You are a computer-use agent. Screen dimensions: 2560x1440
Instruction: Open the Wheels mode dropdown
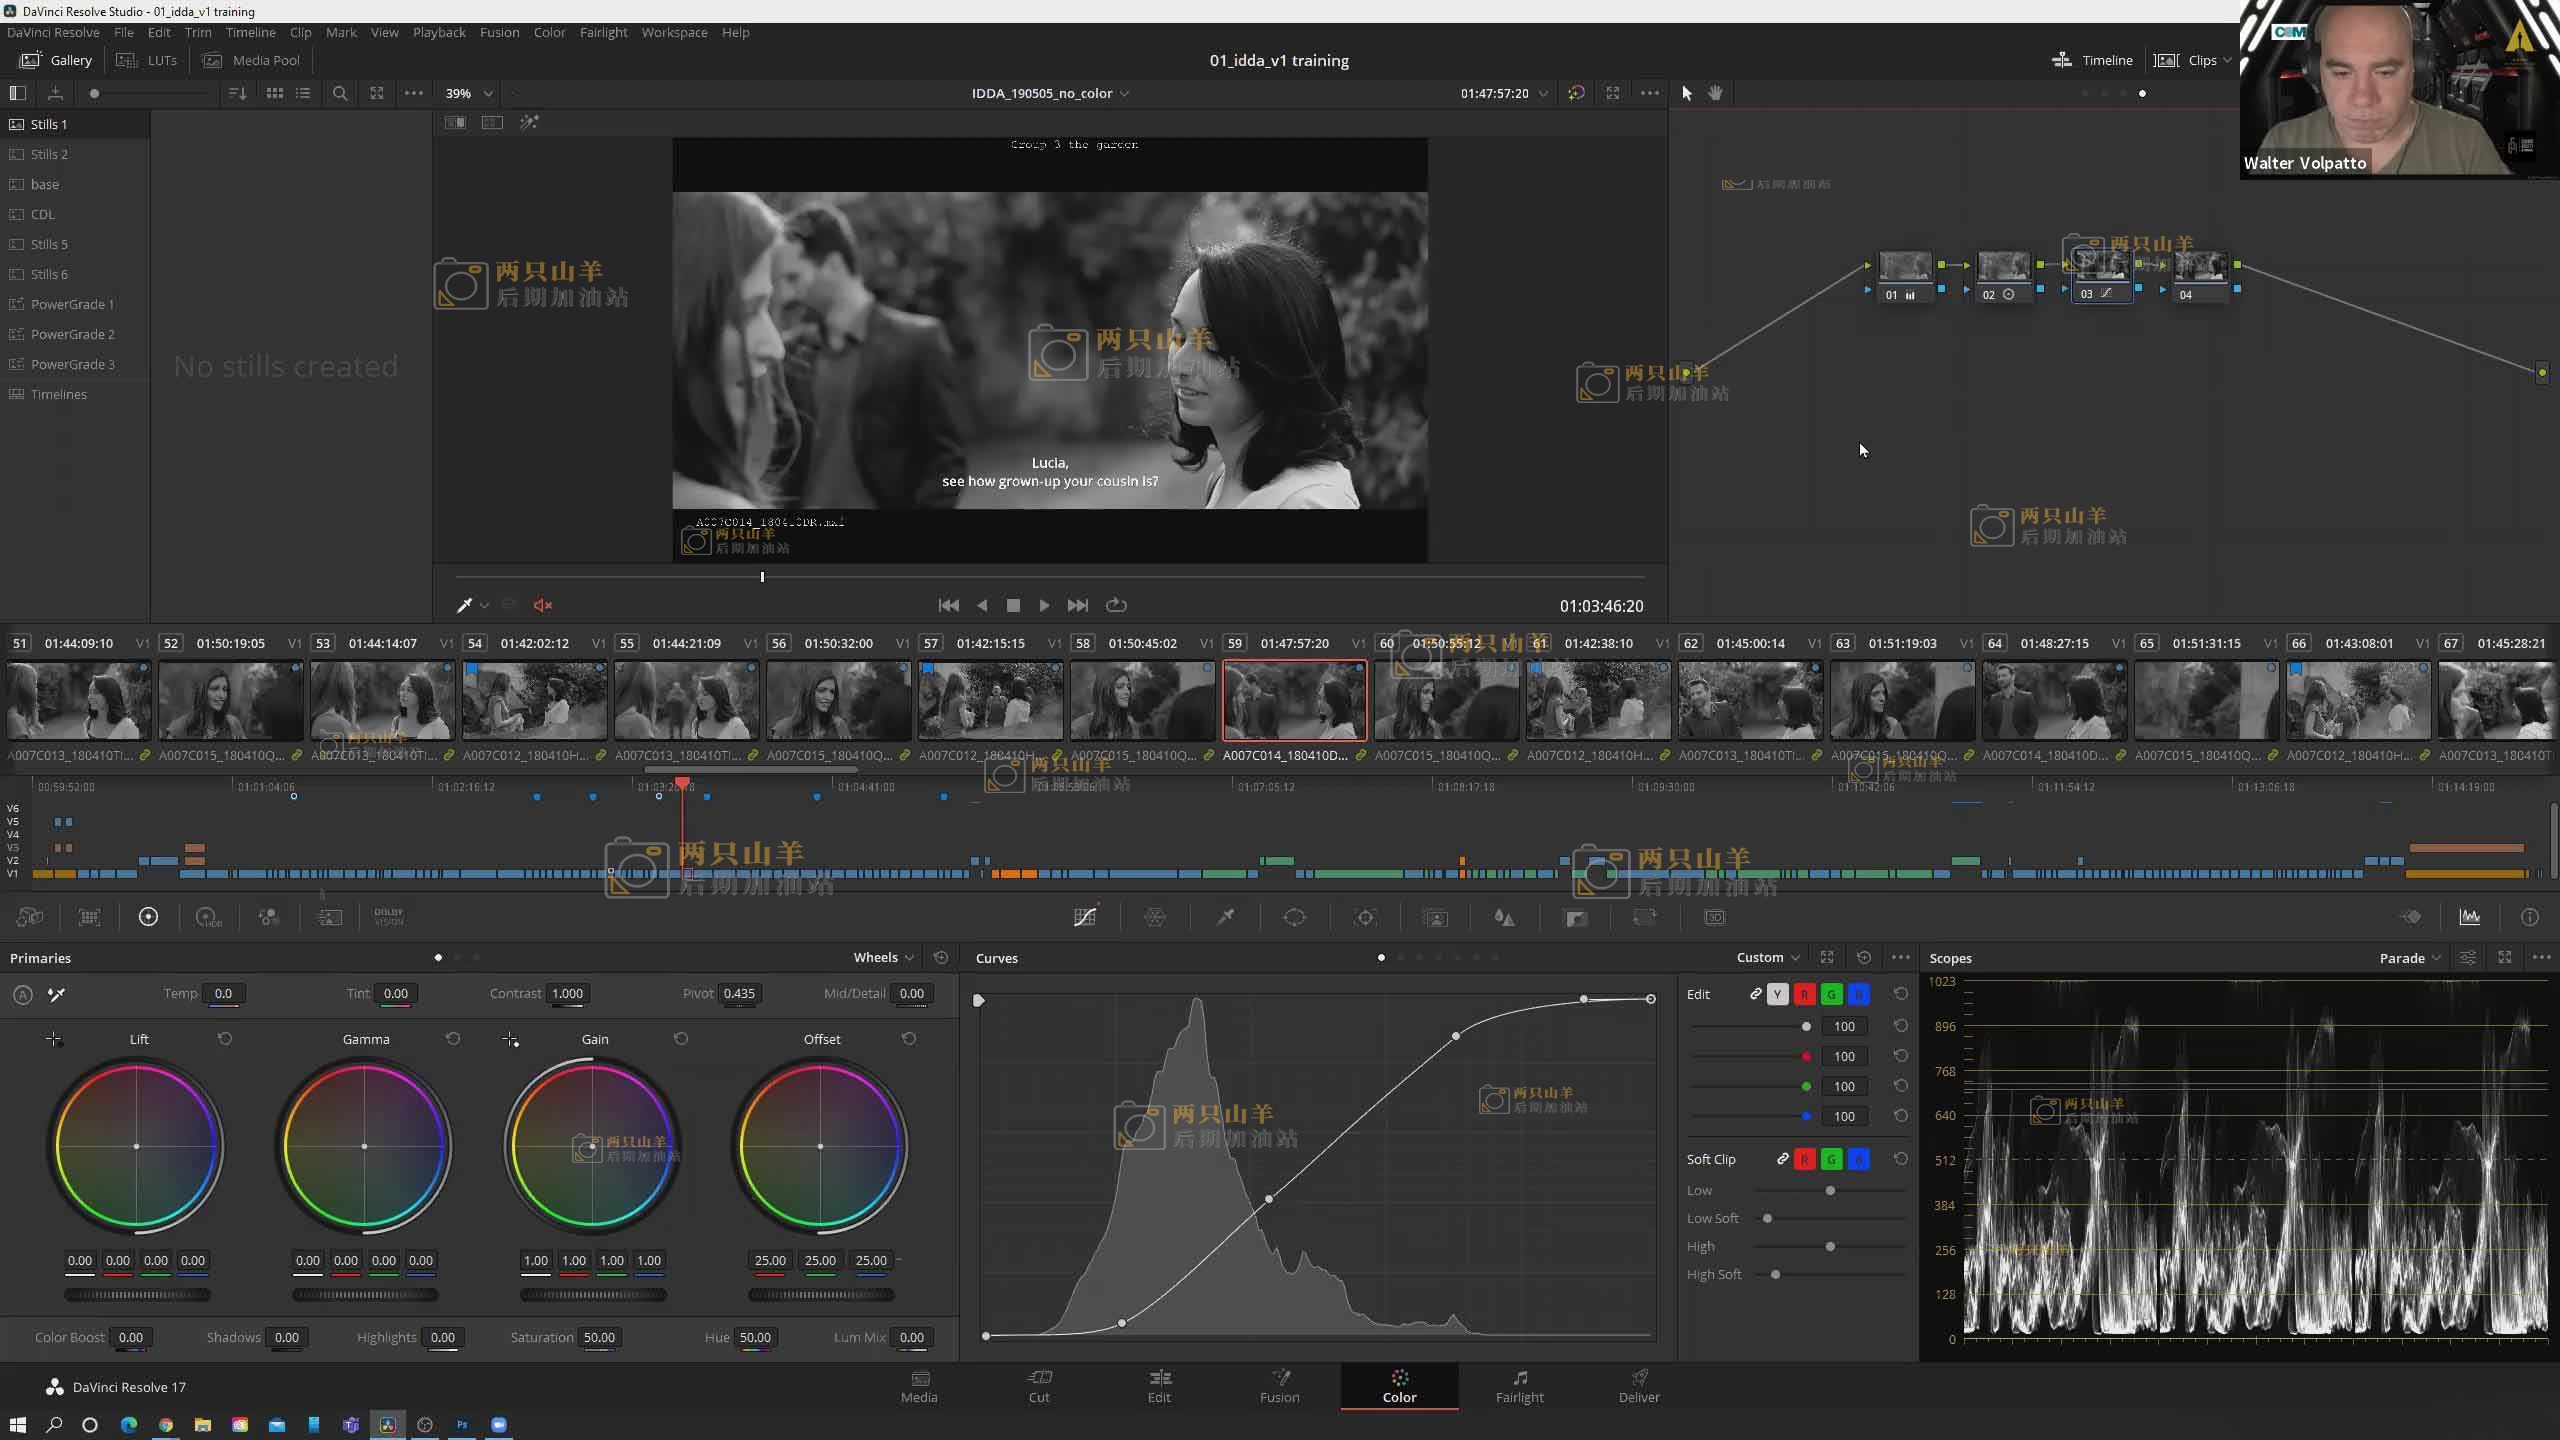(x=883, y=957)
